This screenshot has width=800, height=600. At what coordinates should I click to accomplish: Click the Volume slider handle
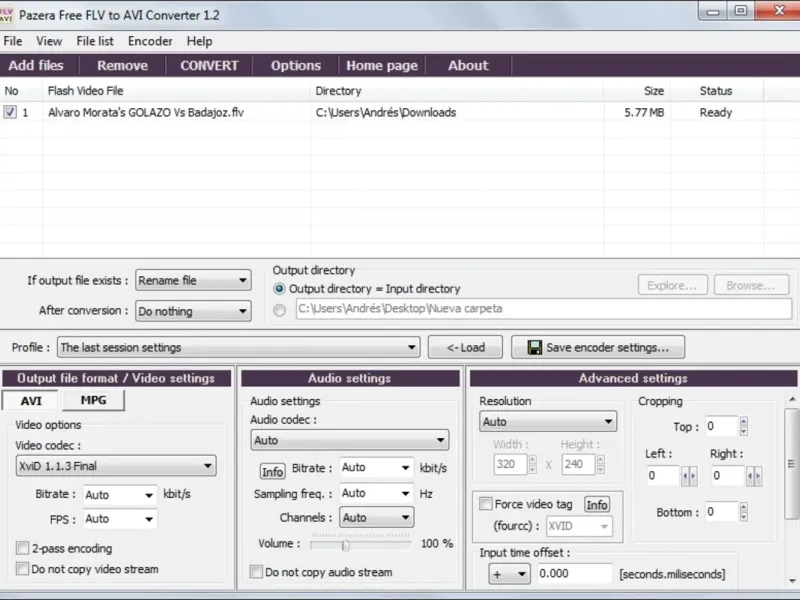tap(346, 545)
